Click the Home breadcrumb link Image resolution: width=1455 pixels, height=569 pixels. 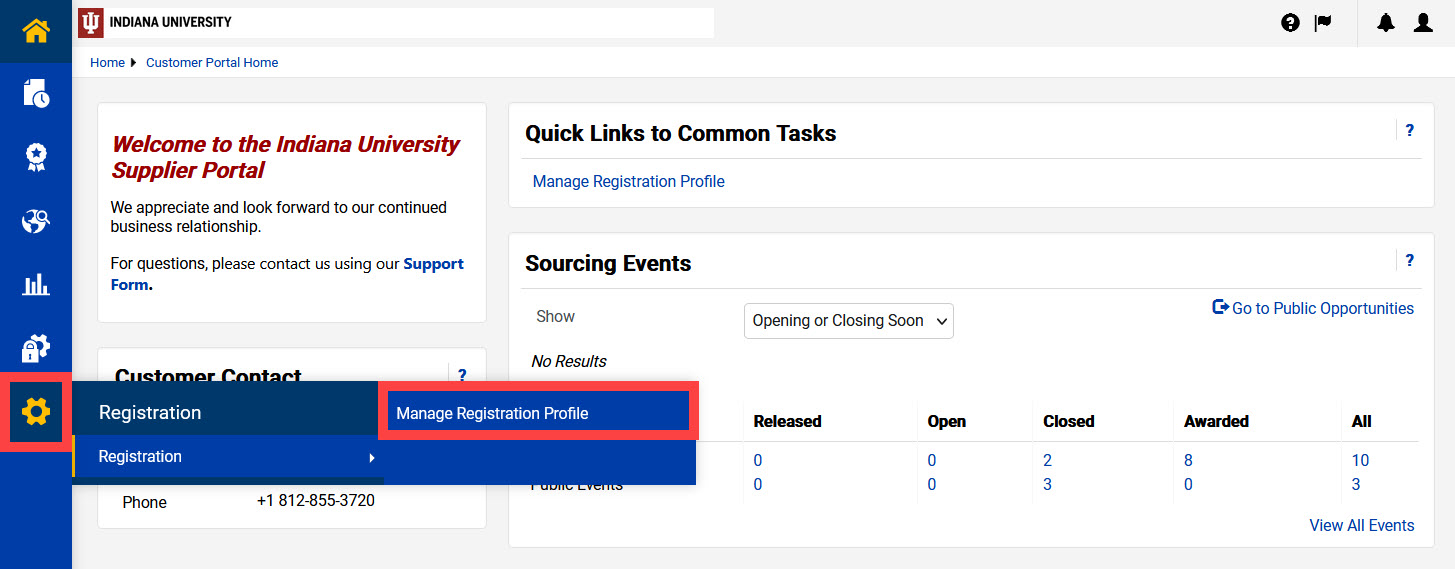(x=107, y=63)
